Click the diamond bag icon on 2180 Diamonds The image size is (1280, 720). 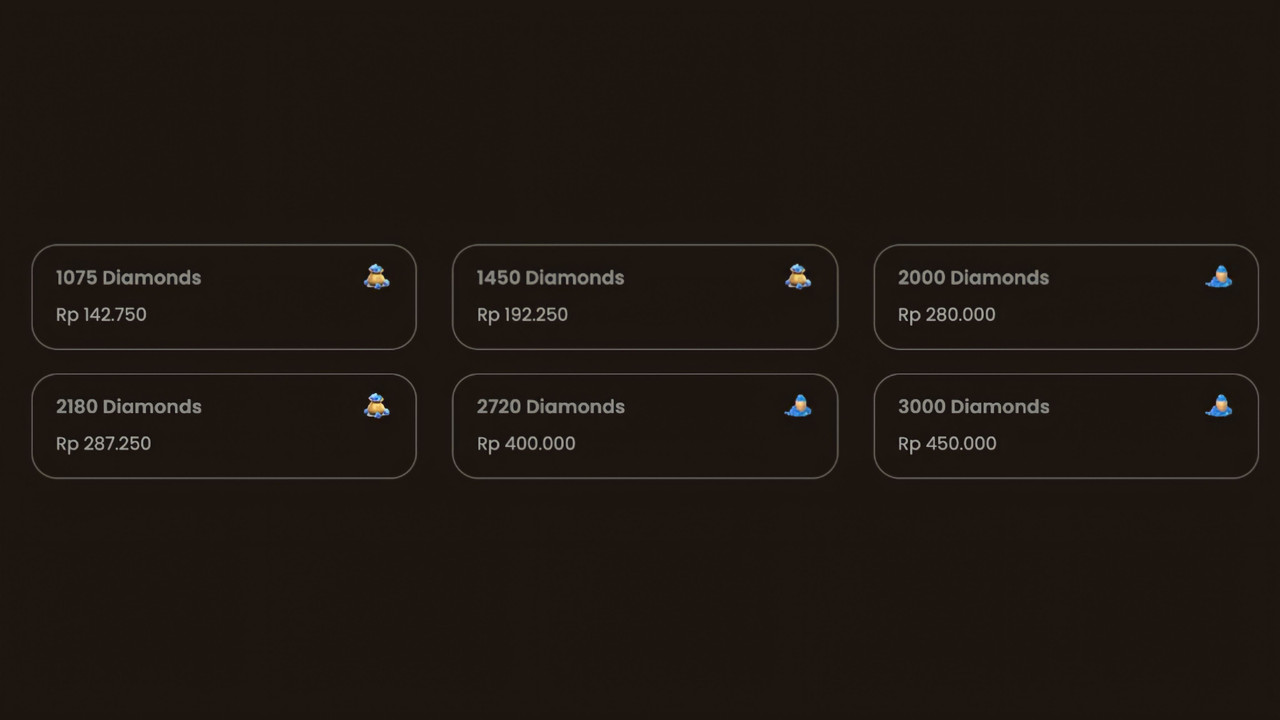tap(377, 406)
